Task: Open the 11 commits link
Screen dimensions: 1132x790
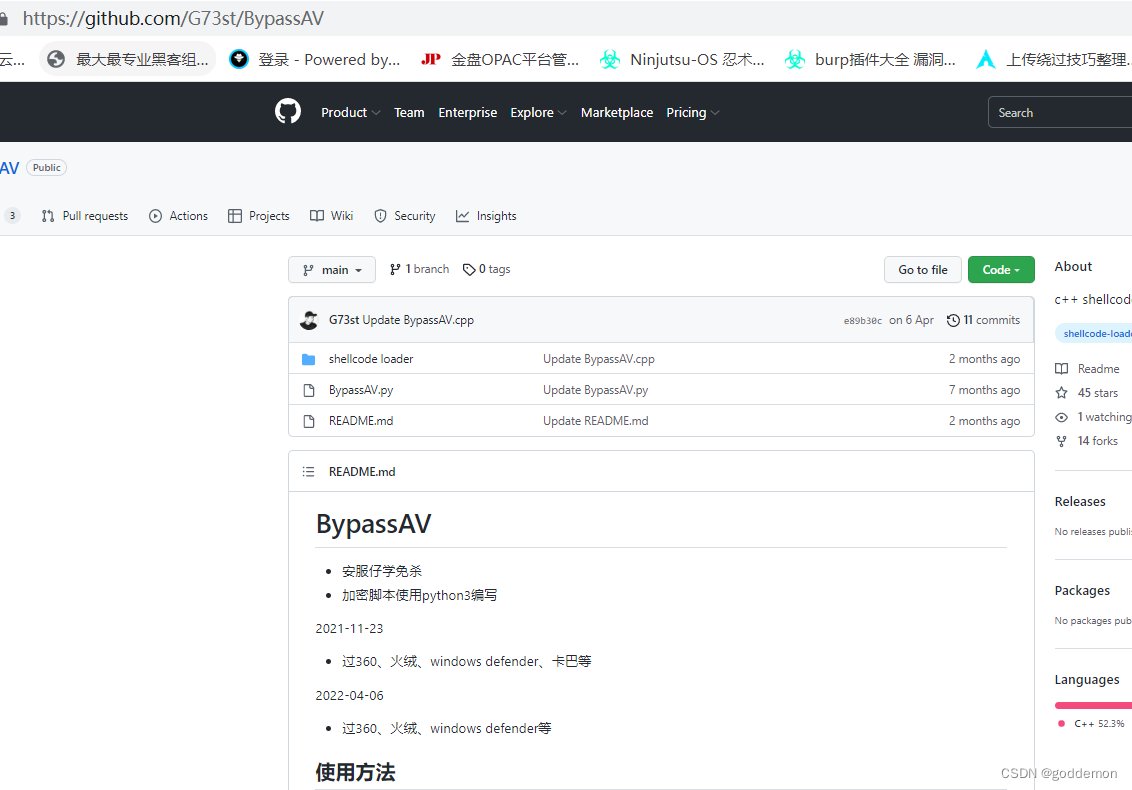Action: pos(984,320)
